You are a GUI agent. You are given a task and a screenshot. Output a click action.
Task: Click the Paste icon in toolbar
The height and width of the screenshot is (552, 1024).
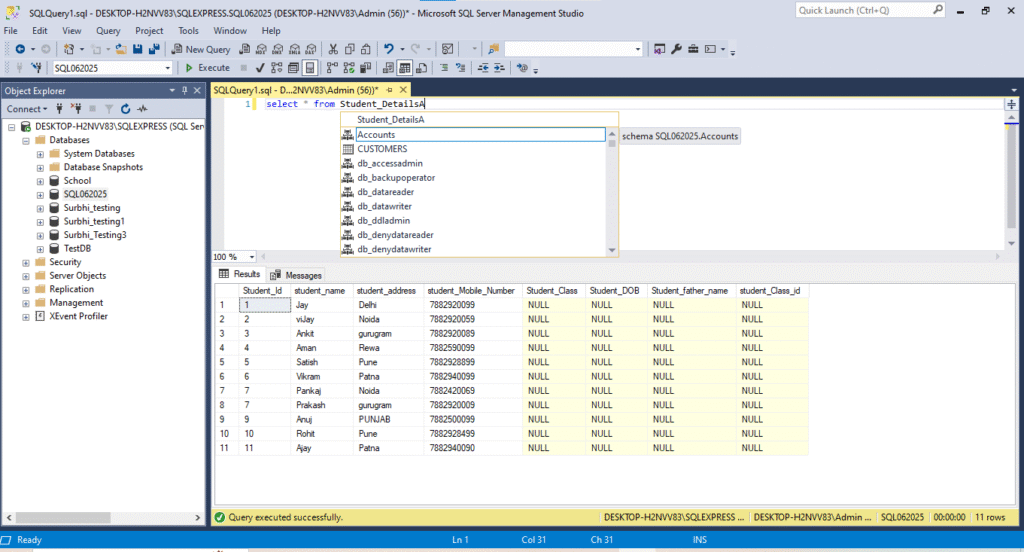366,49
